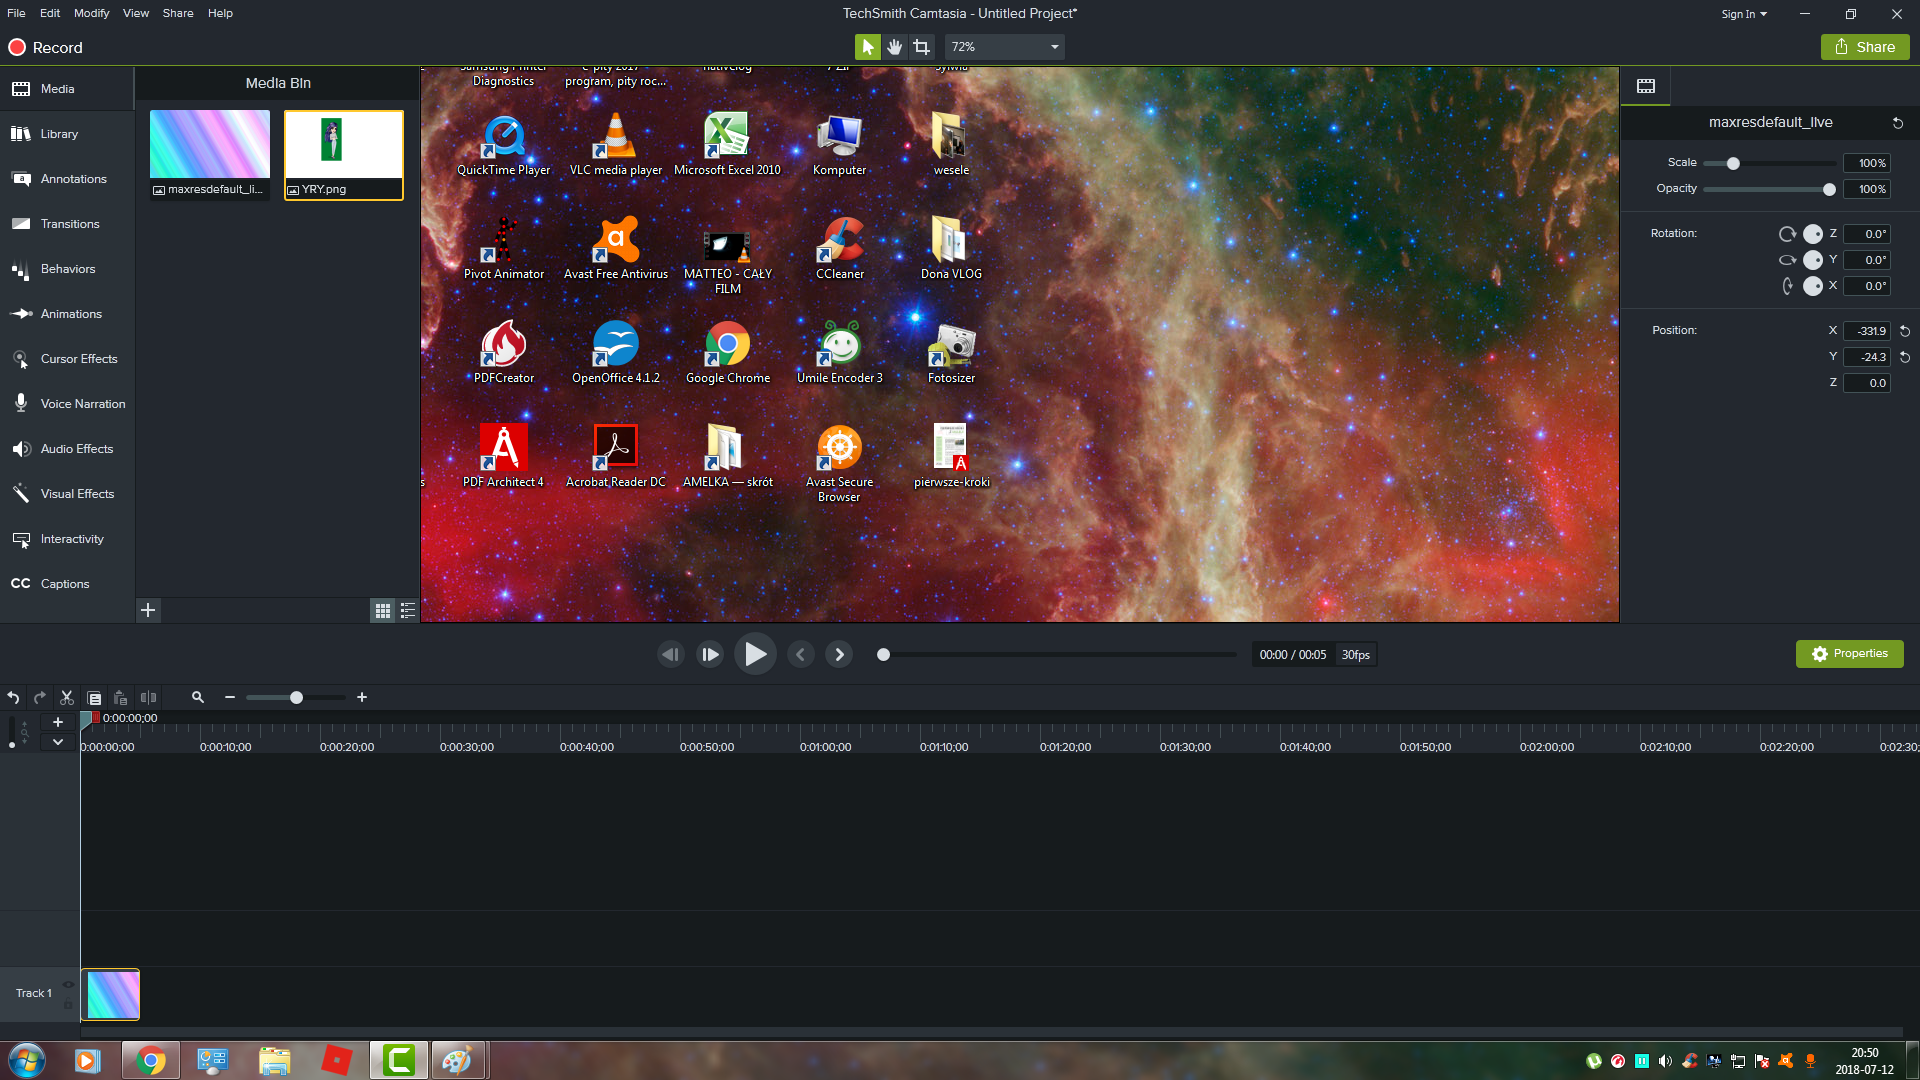This screenshot has width=1920, height=1080.
Task: Click the Undo arrow icon
Action: pyautogui.click(x=13, y=698)
